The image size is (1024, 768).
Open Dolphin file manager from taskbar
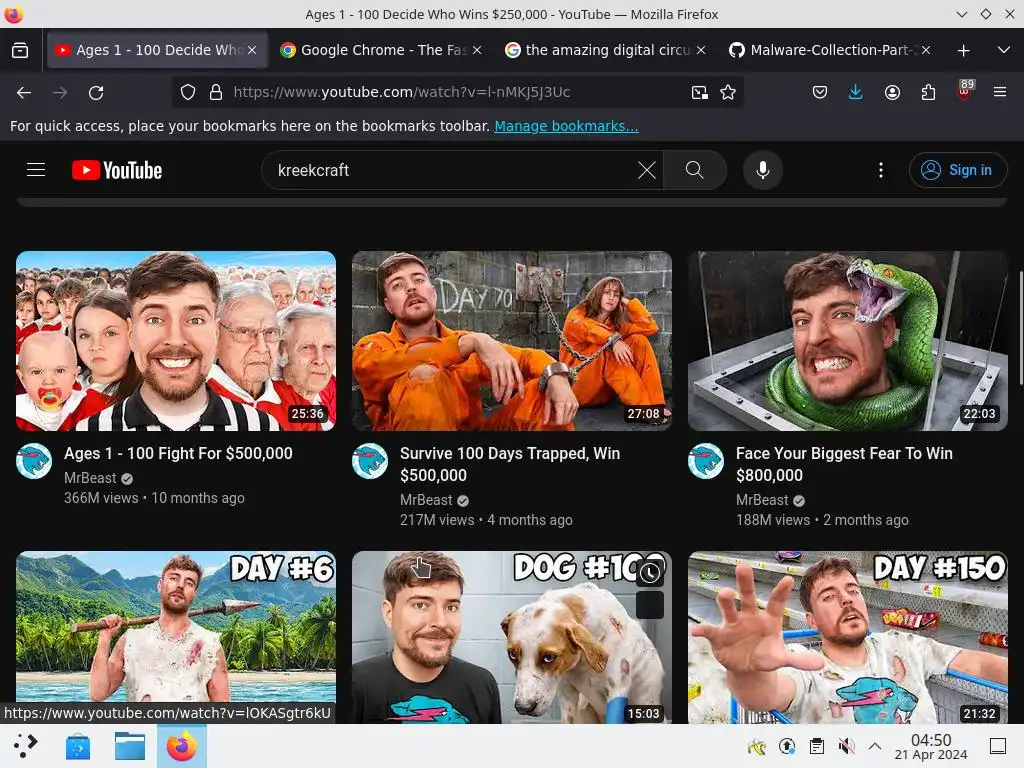tap(130, 746)
